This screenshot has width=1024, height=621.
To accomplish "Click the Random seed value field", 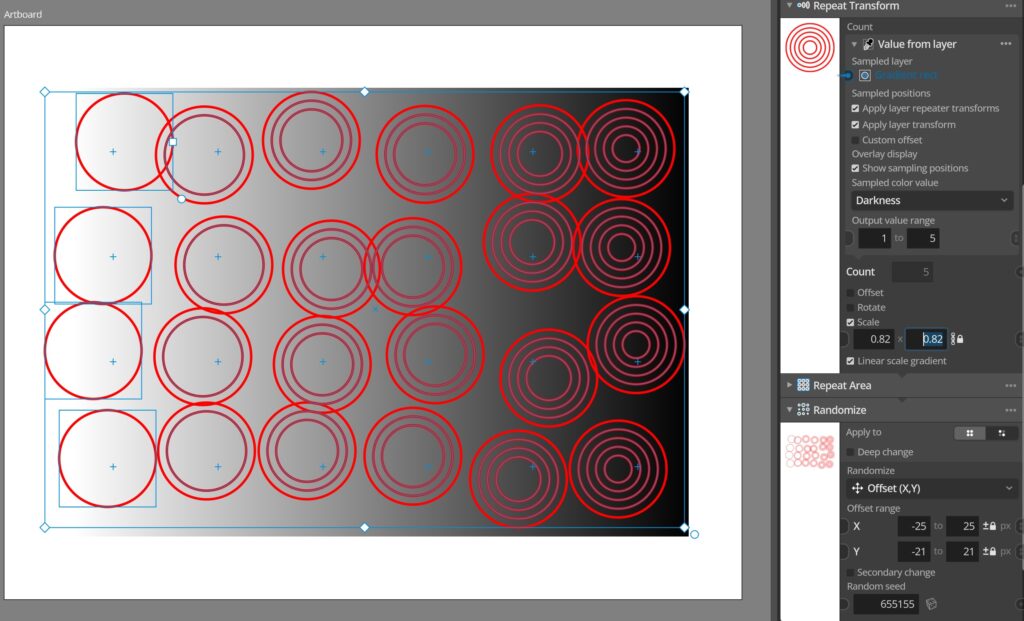I will pos(884,604).
